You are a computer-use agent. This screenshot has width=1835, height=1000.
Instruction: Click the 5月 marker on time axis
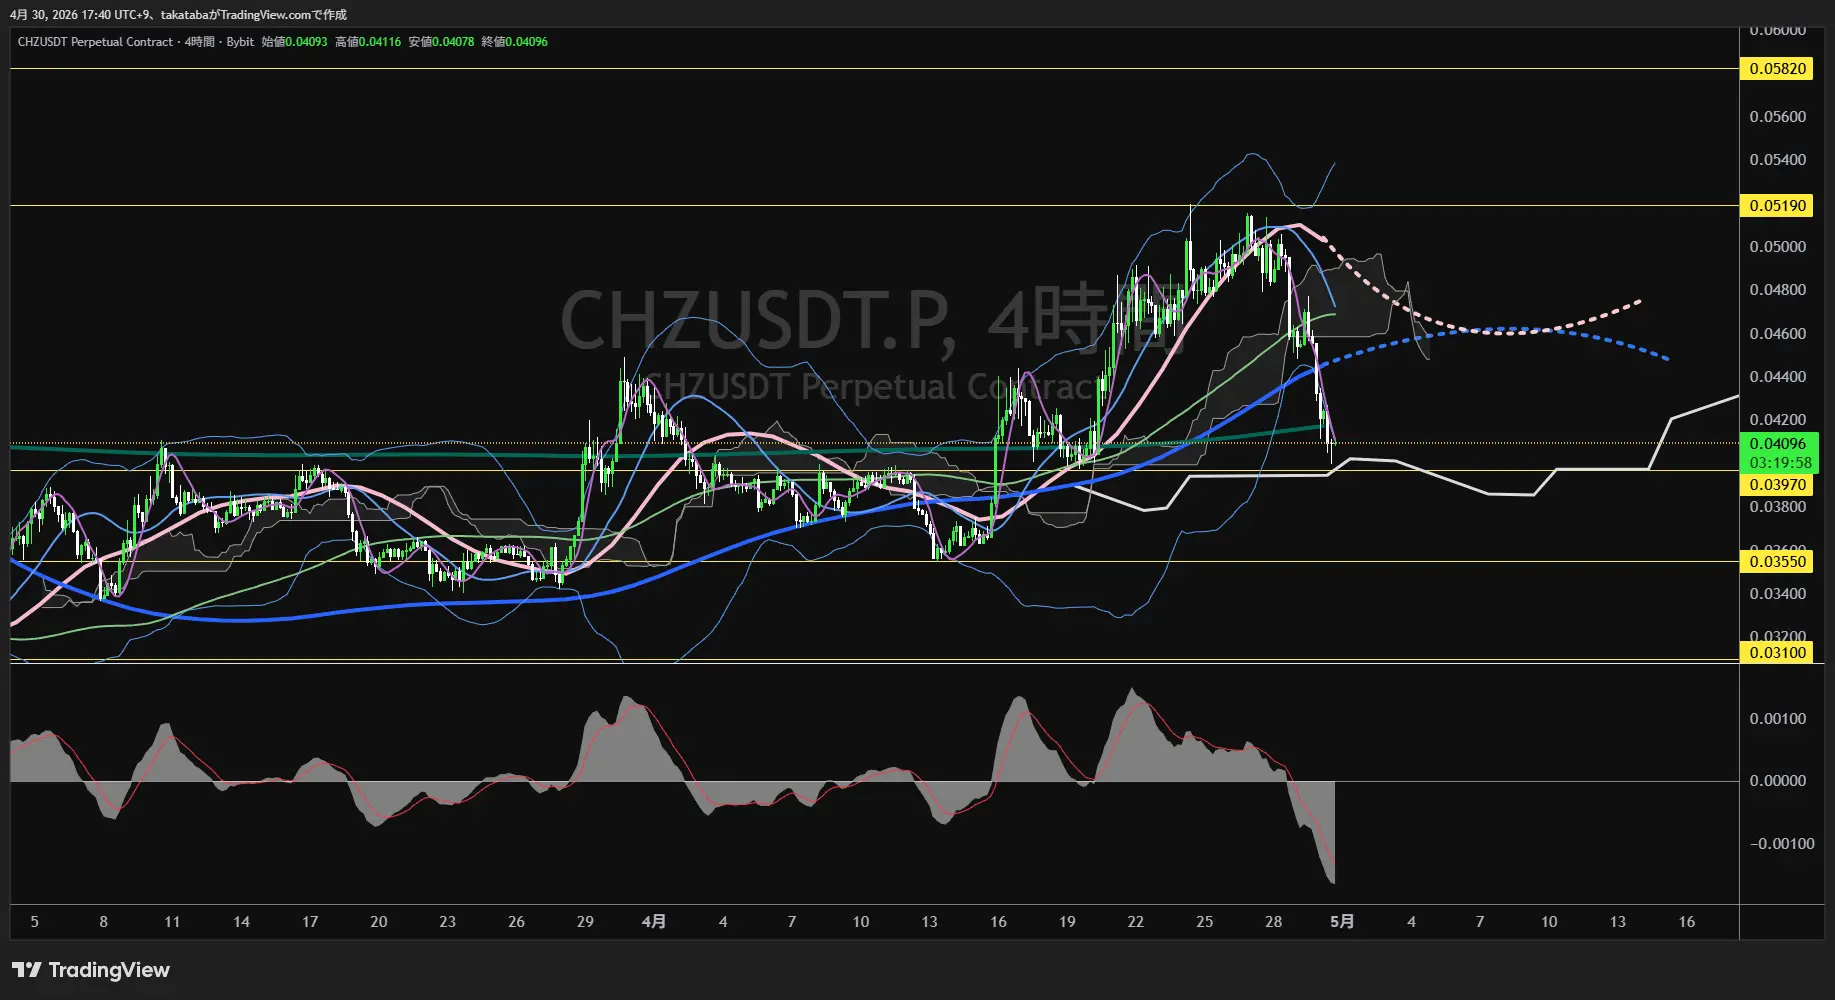click(1342, 922)
